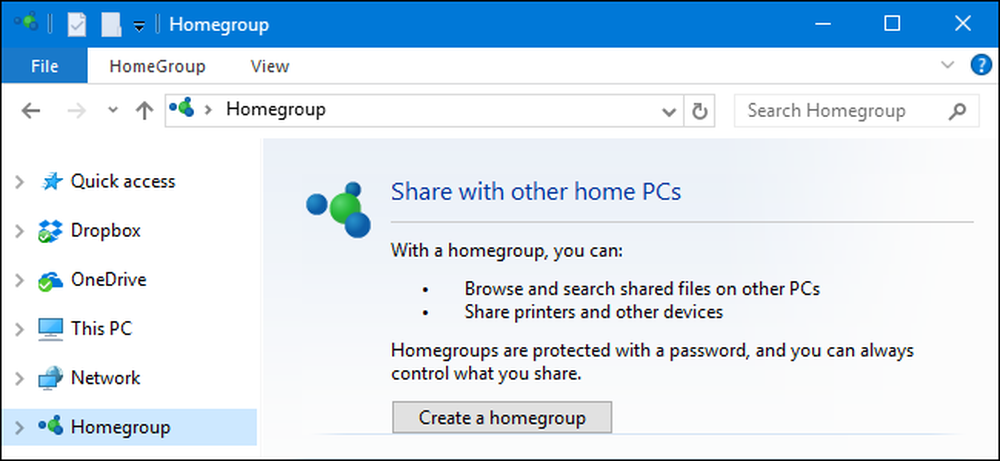This screenshot has width=1000, height=461.
Task: Open the Help question mark icon
Action: (x=981, y=65)
